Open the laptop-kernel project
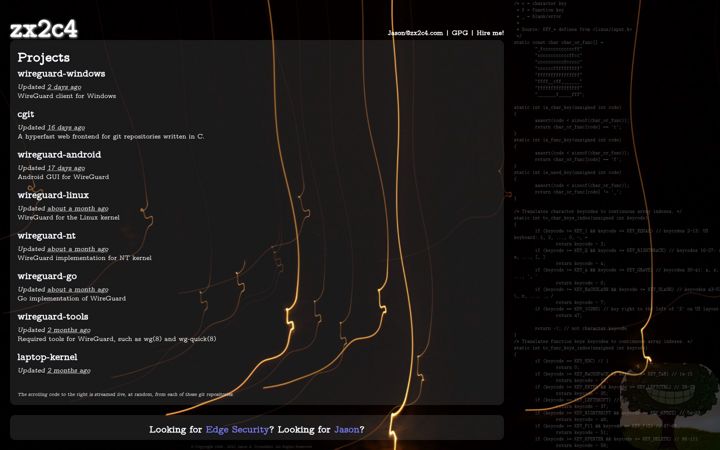 click(47, 357)
